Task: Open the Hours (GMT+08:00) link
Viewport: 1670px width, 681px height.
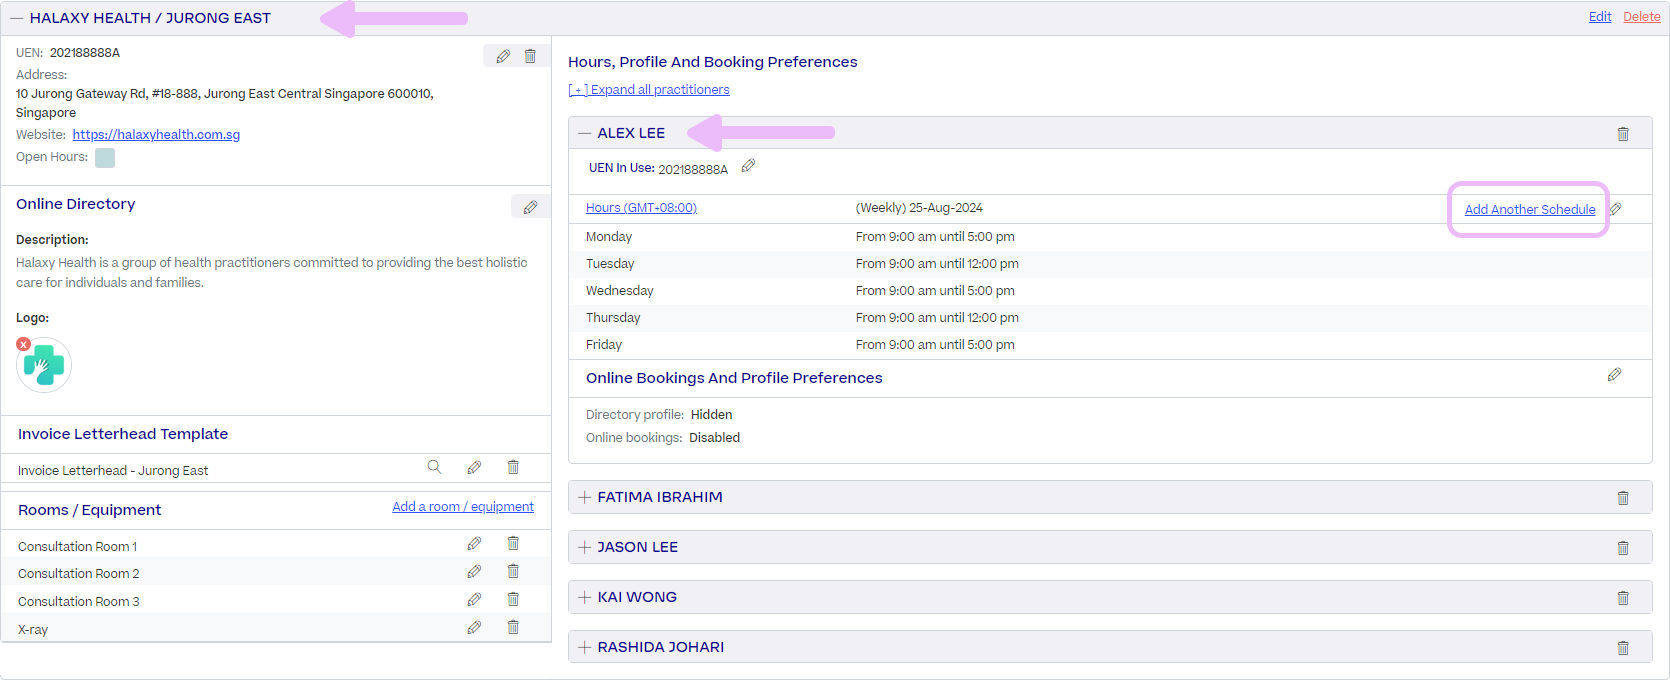Action: 641,208
